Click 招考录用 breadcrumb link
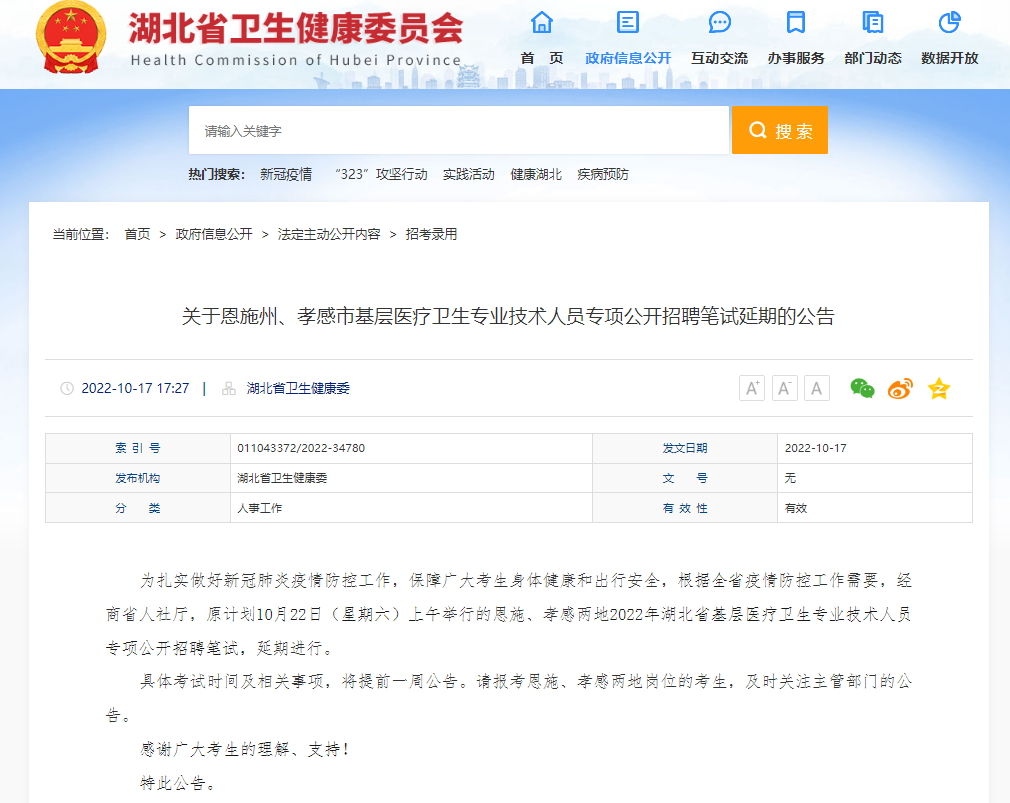 pos(431,234)
